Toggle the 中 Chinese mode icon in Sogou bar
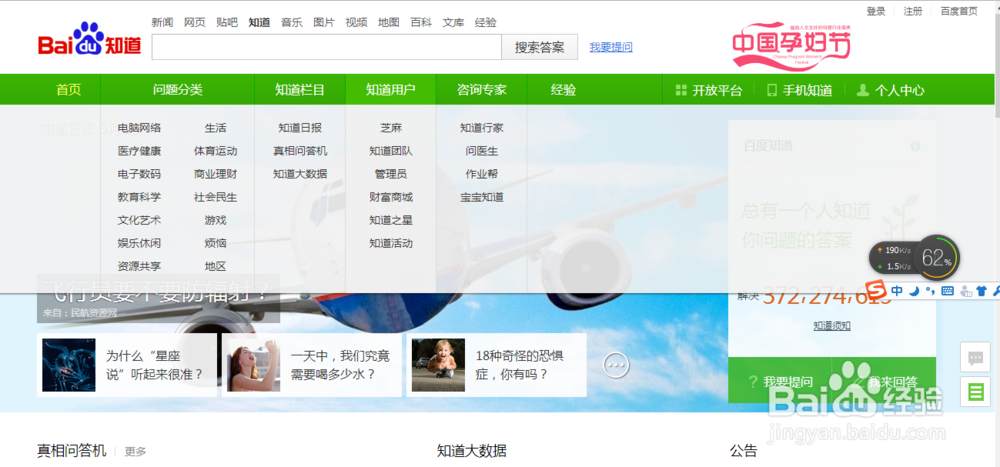Screen dimensions: 1000x467 [897, 291]
